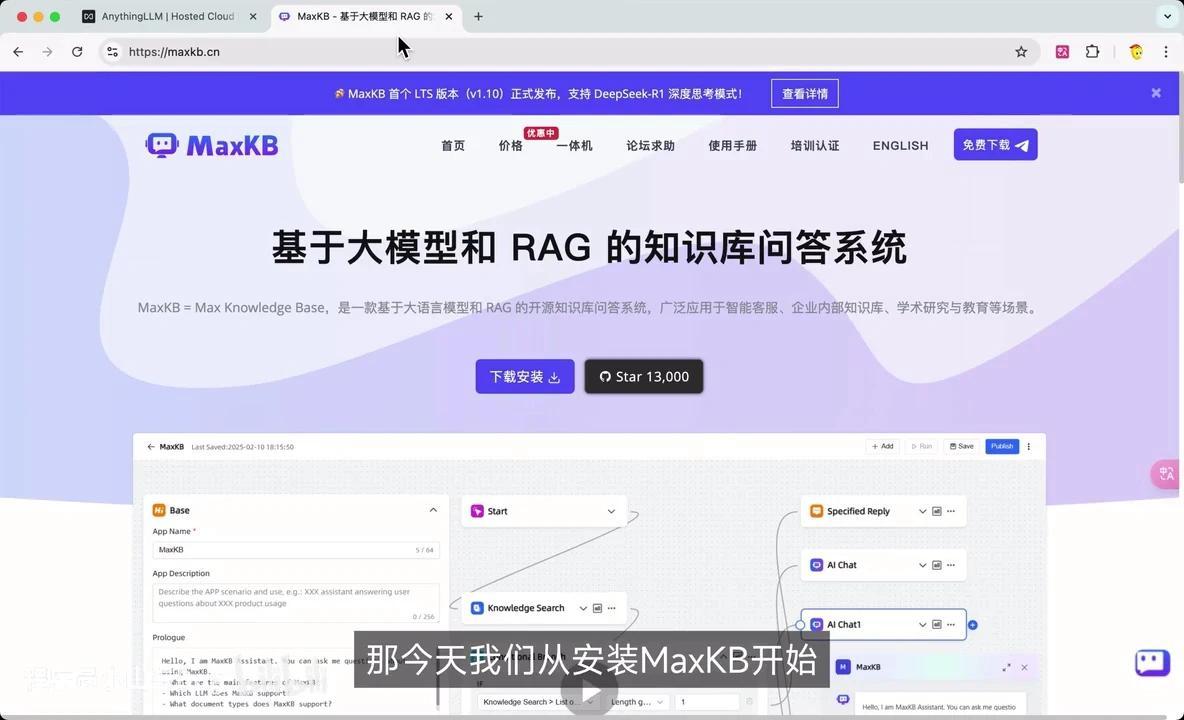The image size is (1184, 720).
Task: Open Chrome three-dot menu
Action: coord(1166,52)
